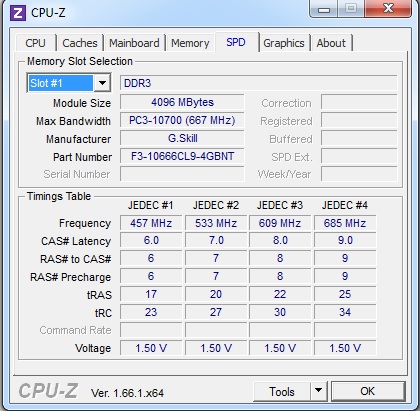Click the tRC value 34
Viewport: 420px width, 411px height.
(345, 312)
